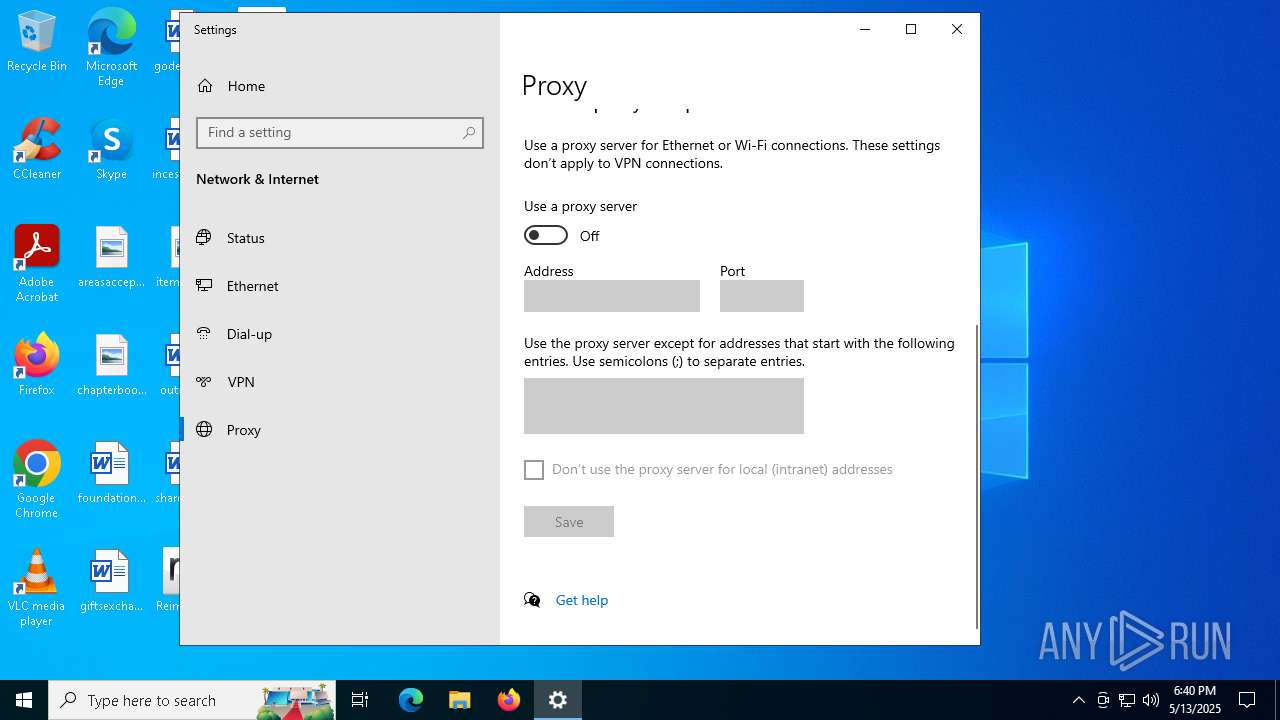Screen dimensions: 1280x720
Task: Click the volume speaker tray icon
Action: click(x=1151, y=700)
